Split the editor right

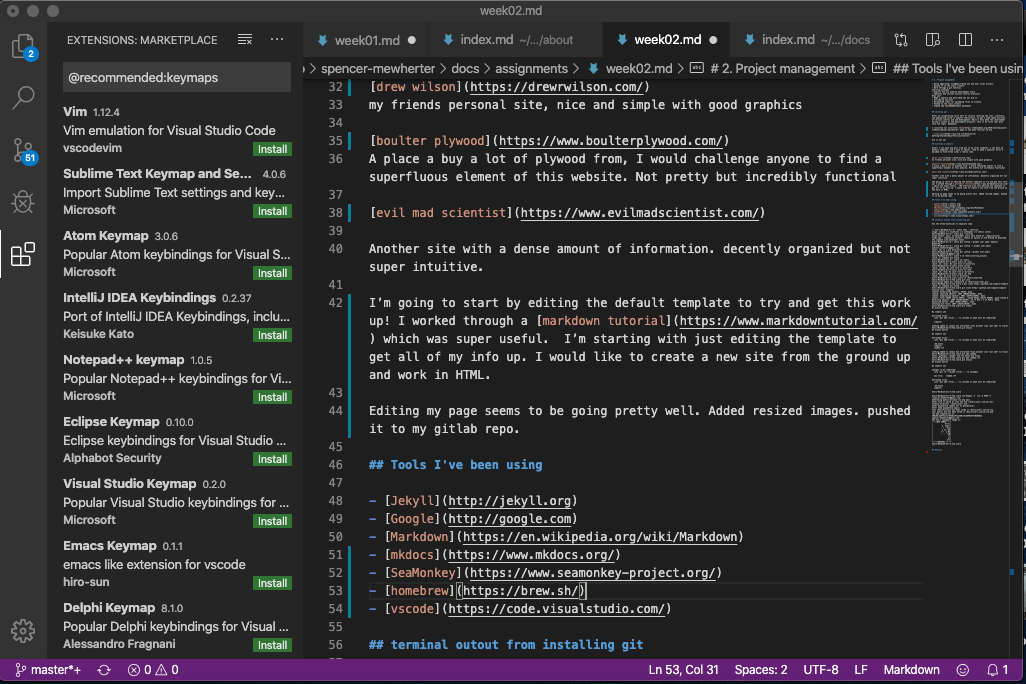pos(965,40)
